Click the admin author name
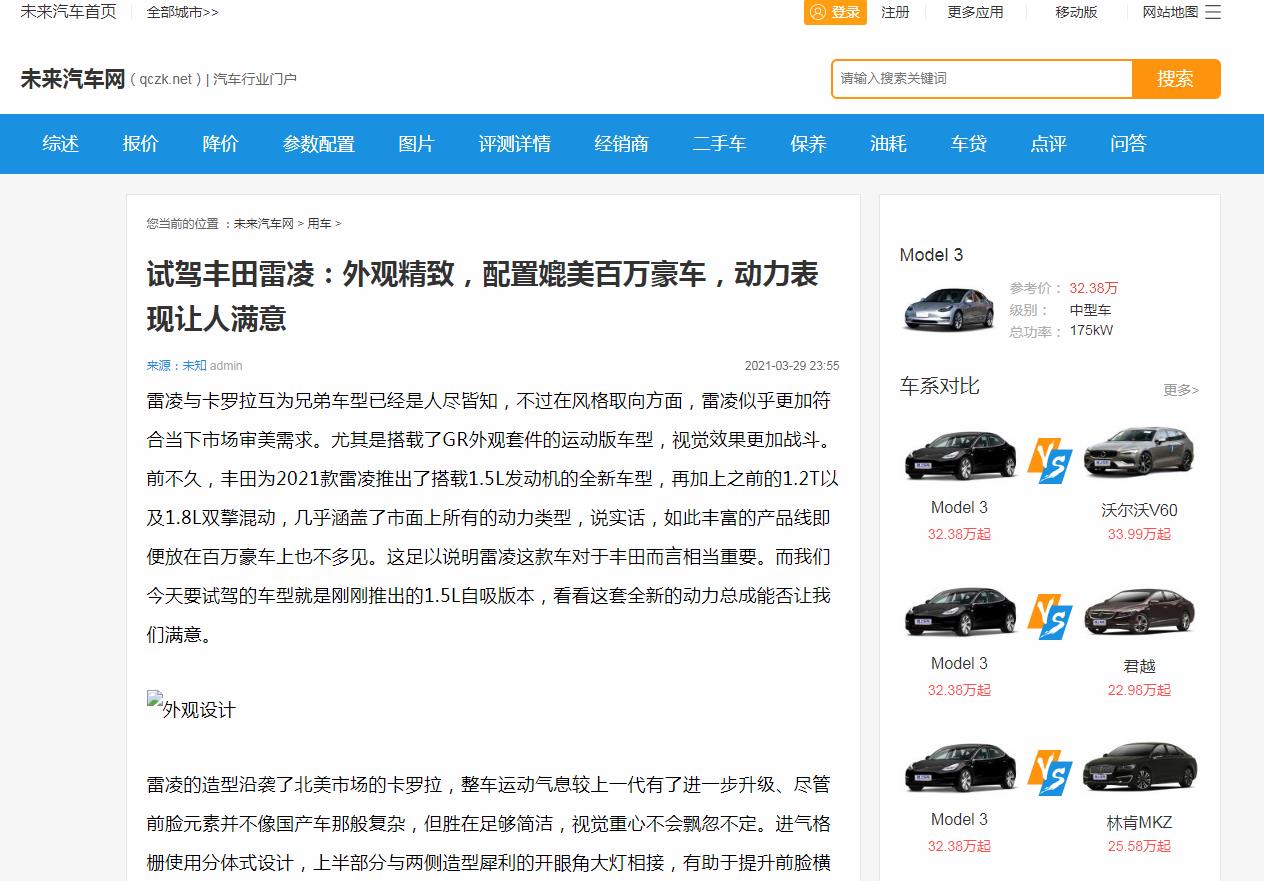Viewport: 1264px width, 881px height. (226, 366)
